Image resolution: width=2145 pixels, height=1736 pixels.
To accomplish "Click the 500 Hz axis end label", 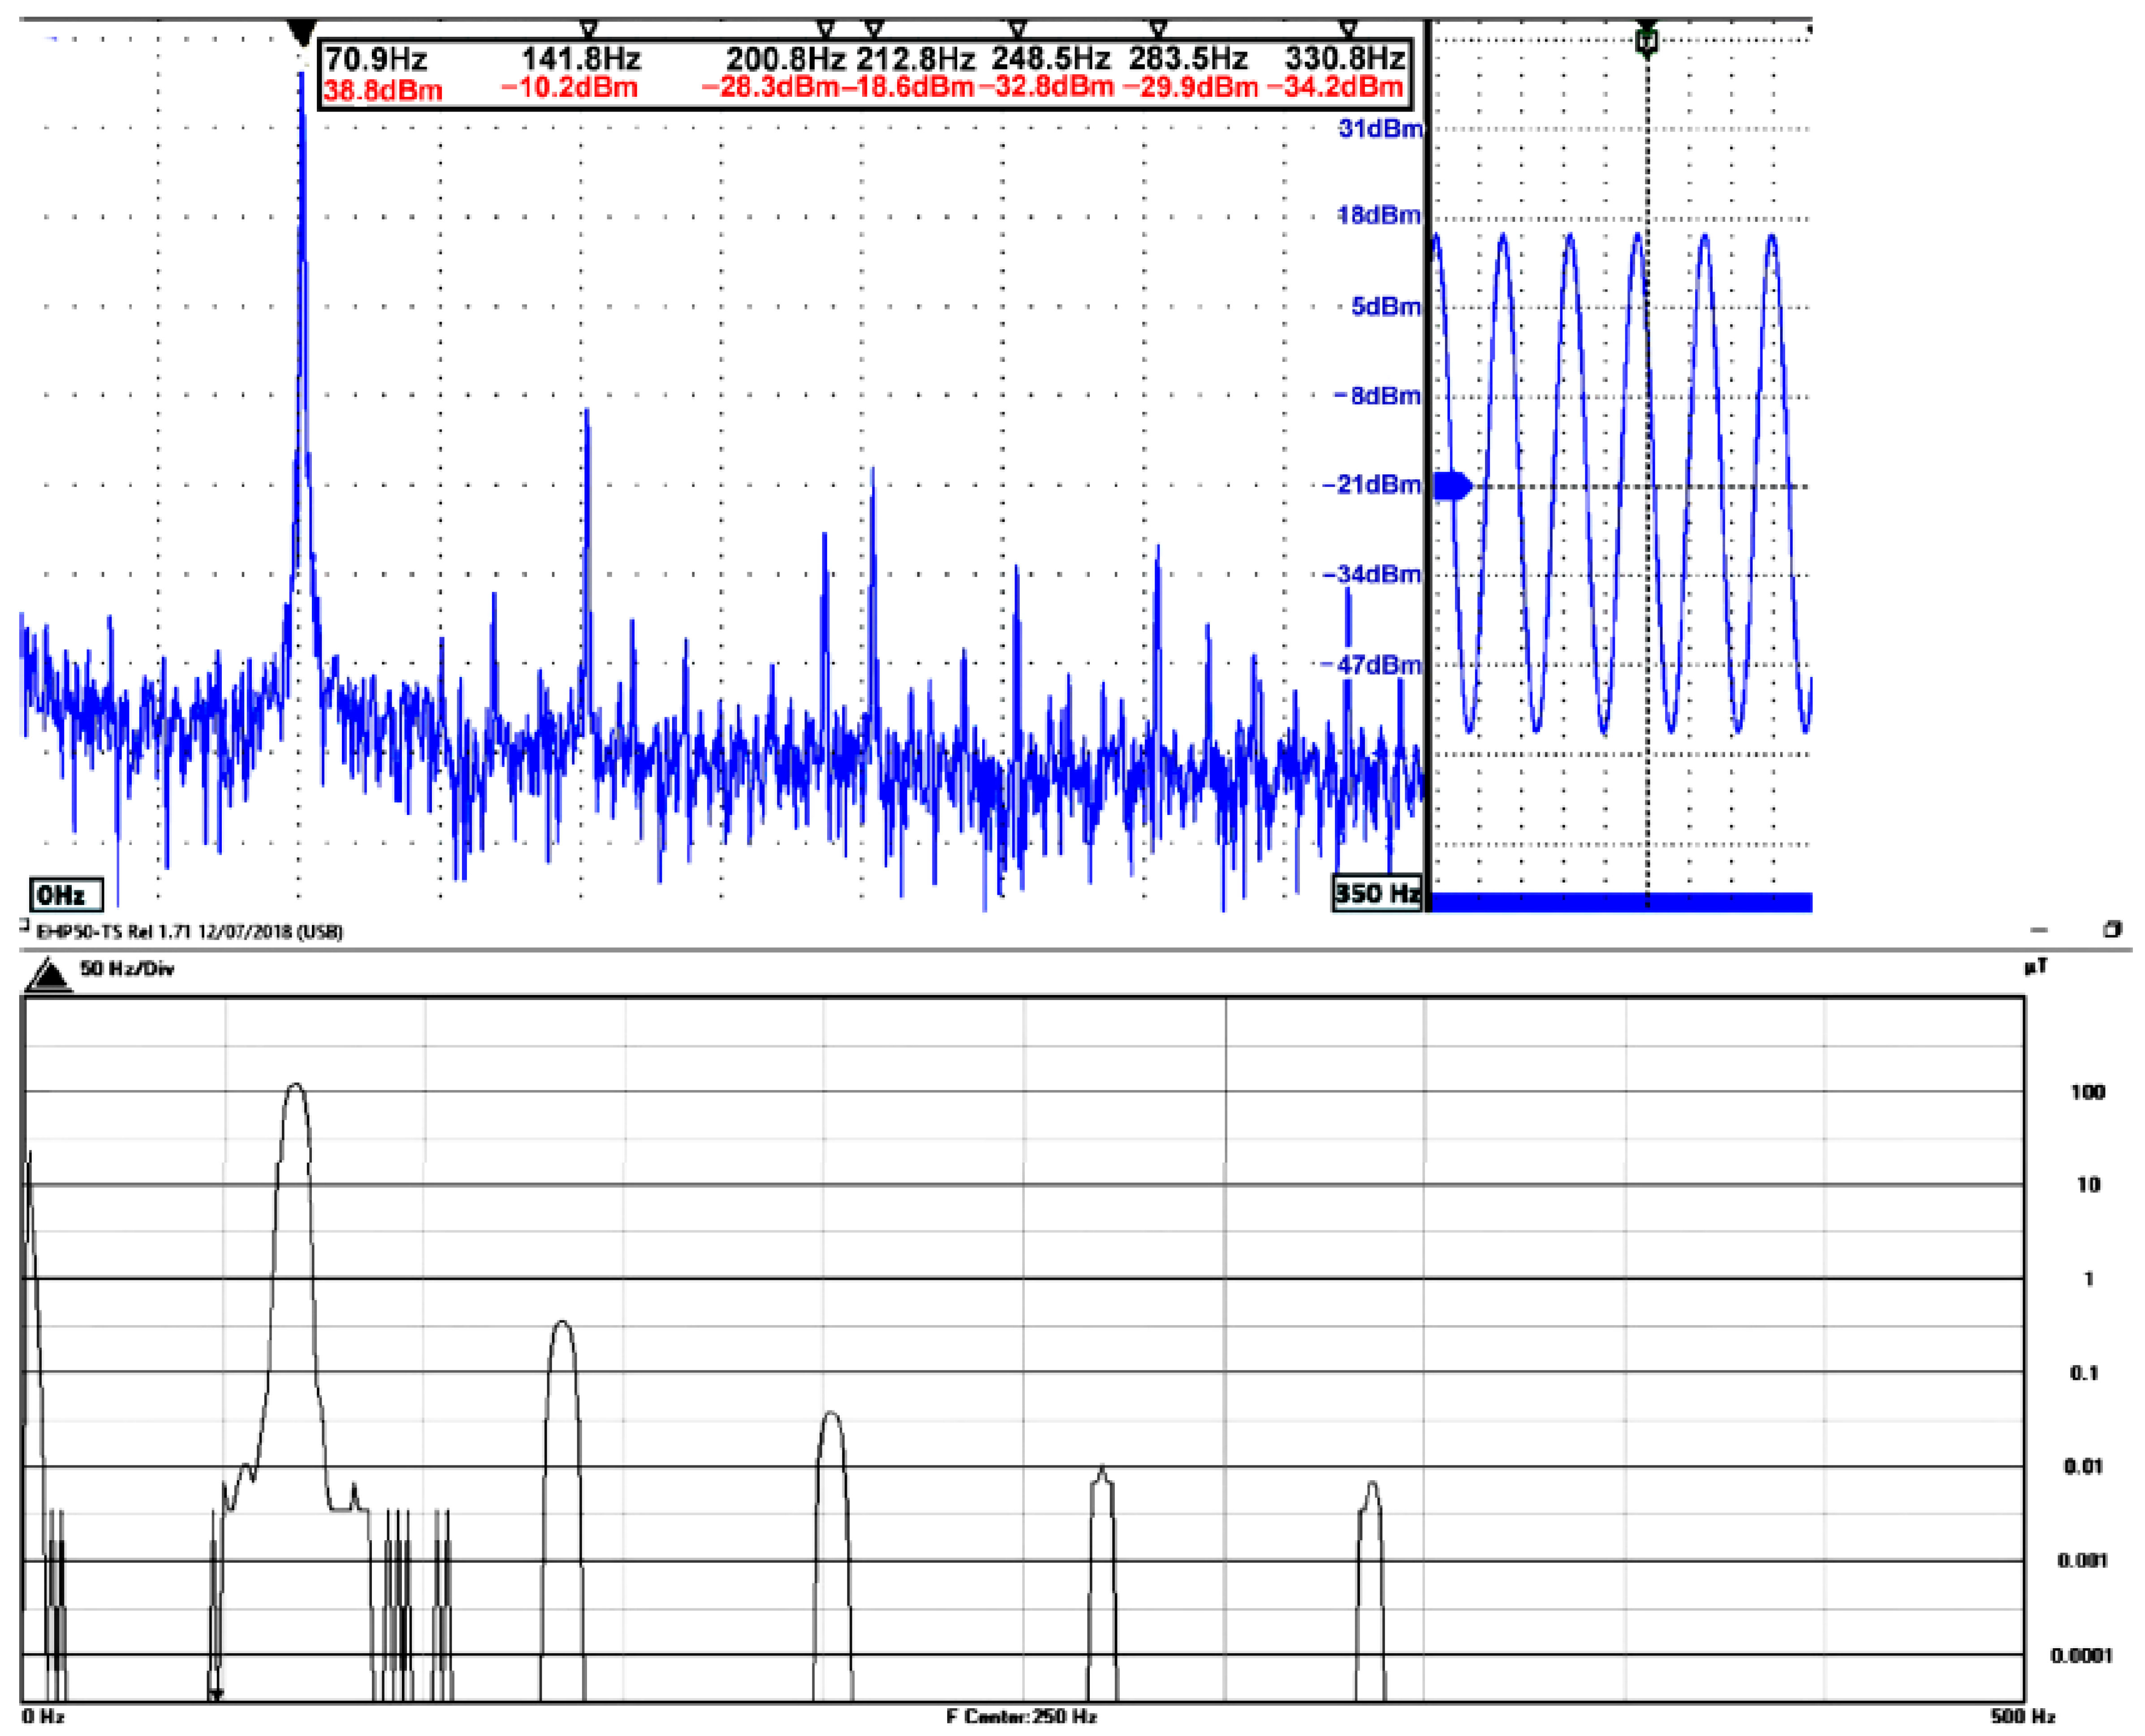I will [x=2022, y=1717].
